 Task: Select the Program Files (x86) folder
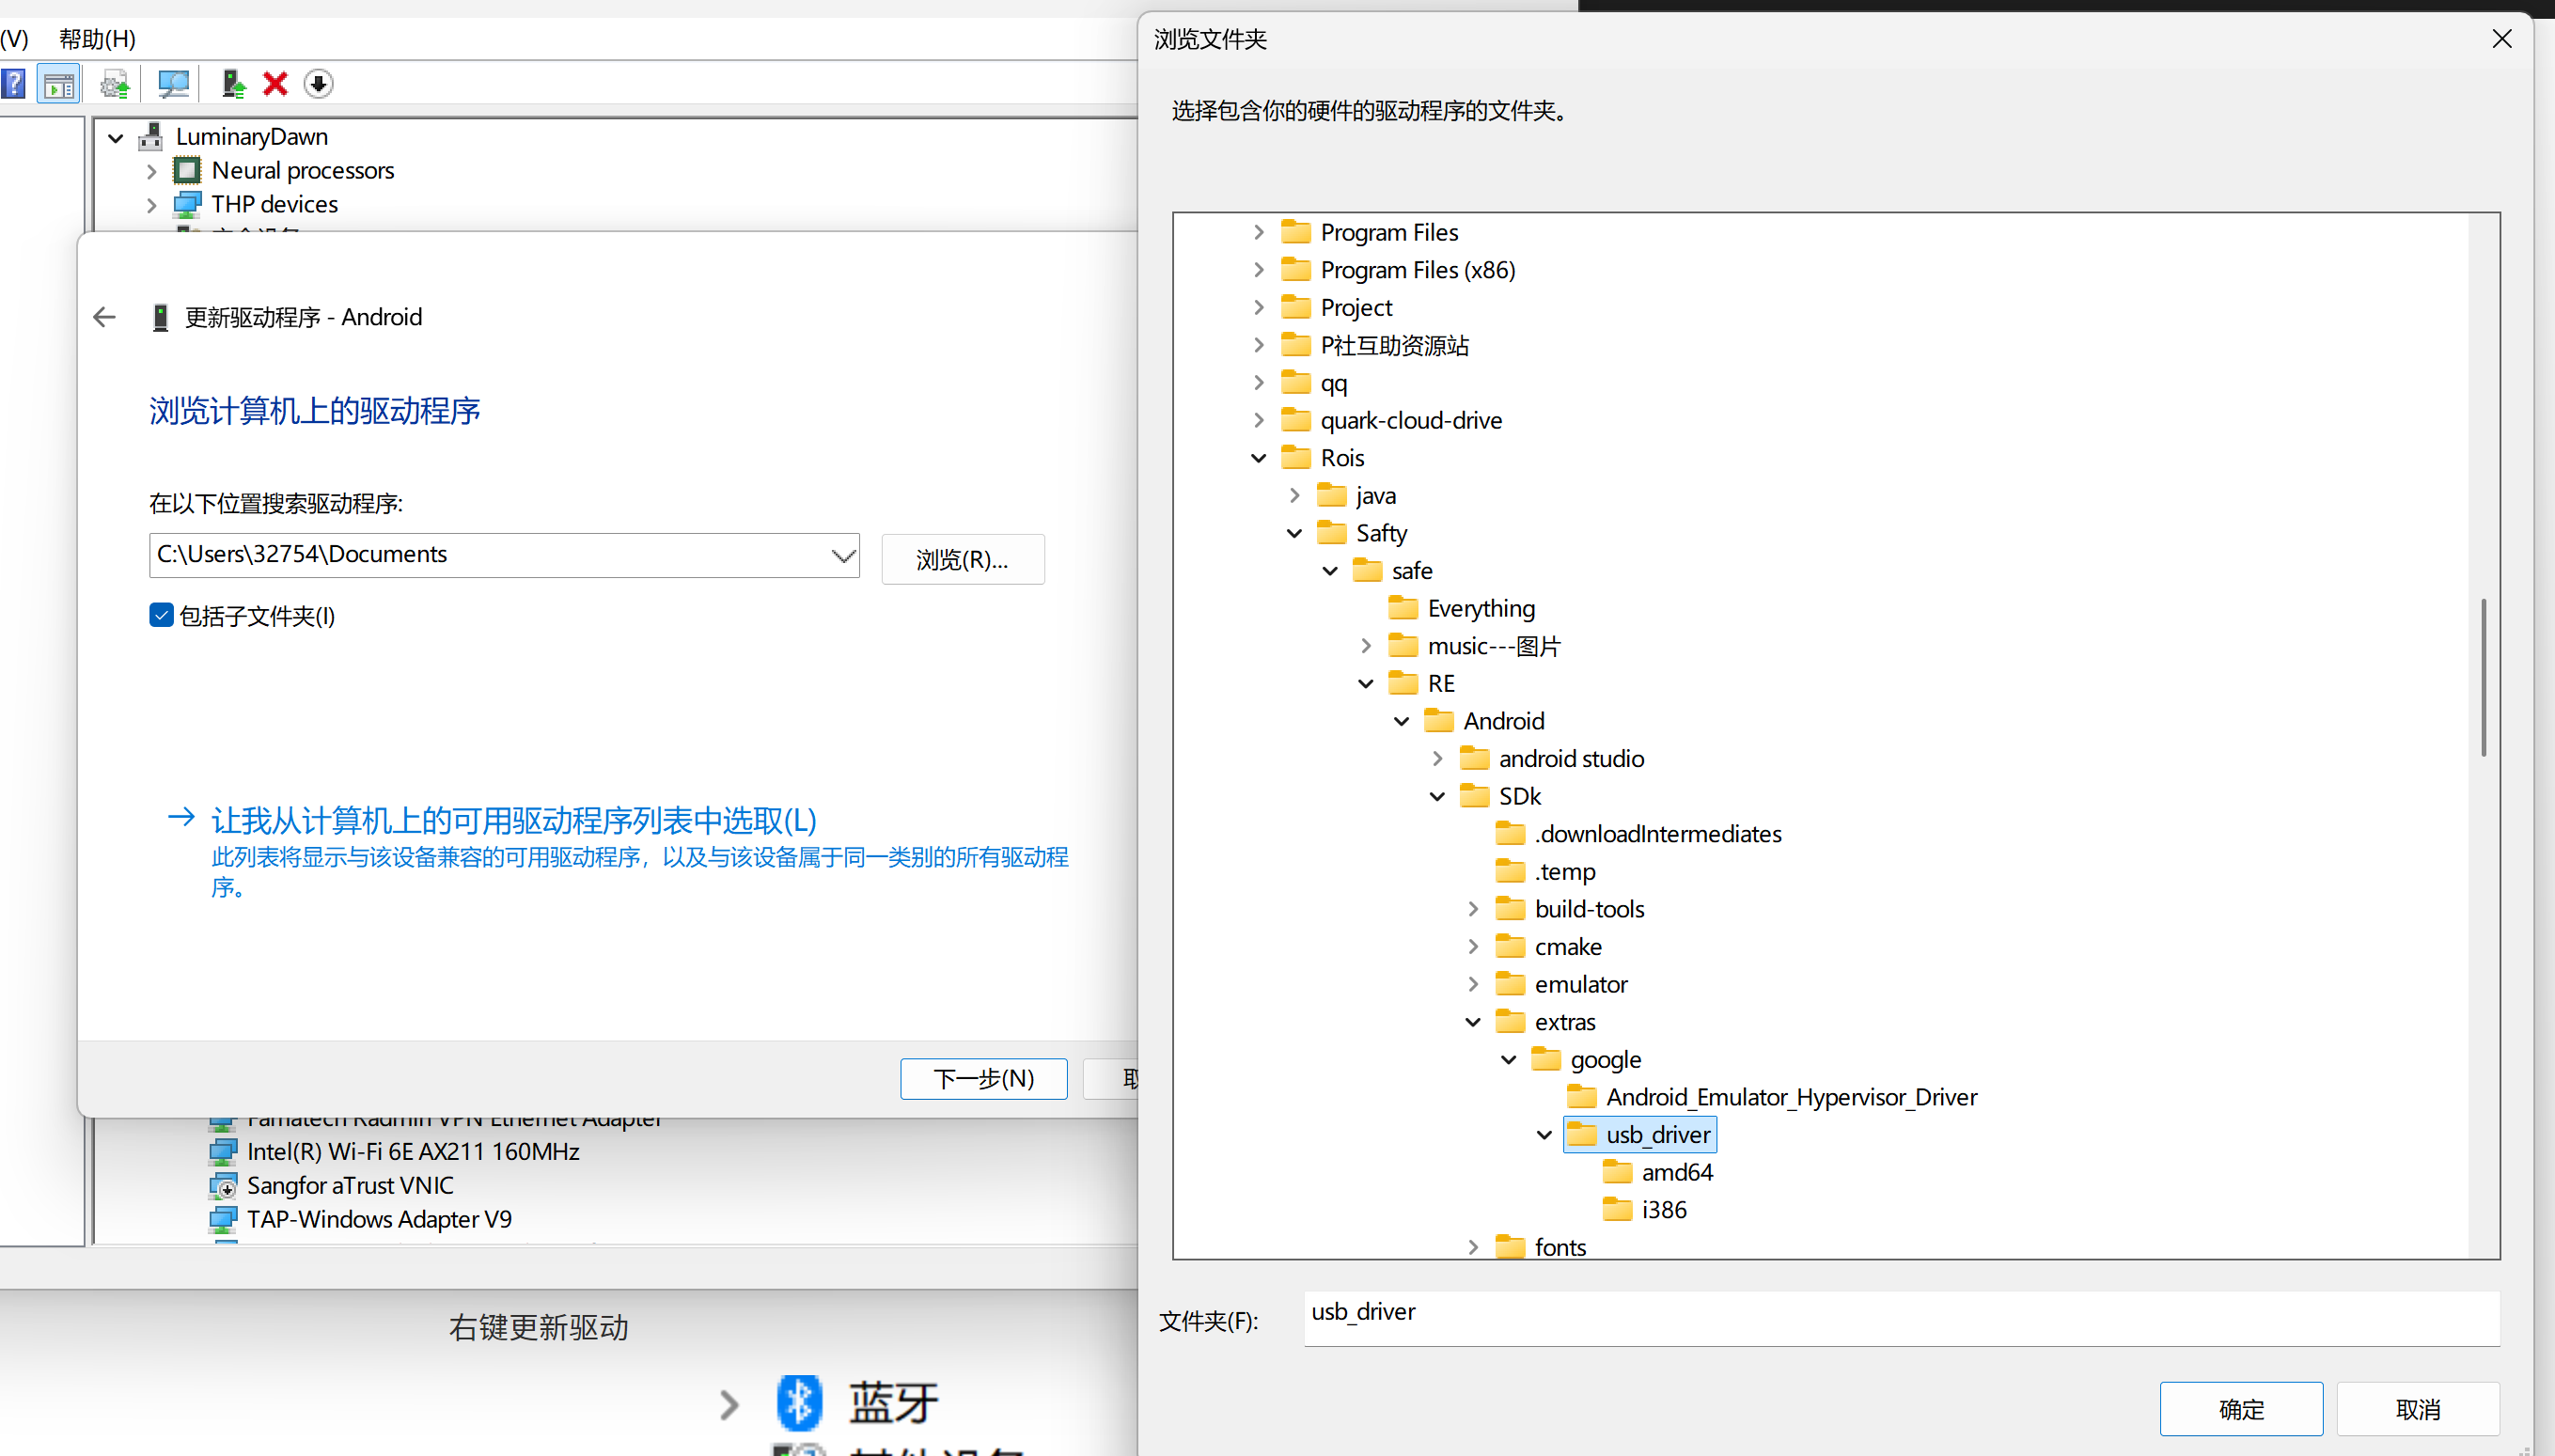1417,270
